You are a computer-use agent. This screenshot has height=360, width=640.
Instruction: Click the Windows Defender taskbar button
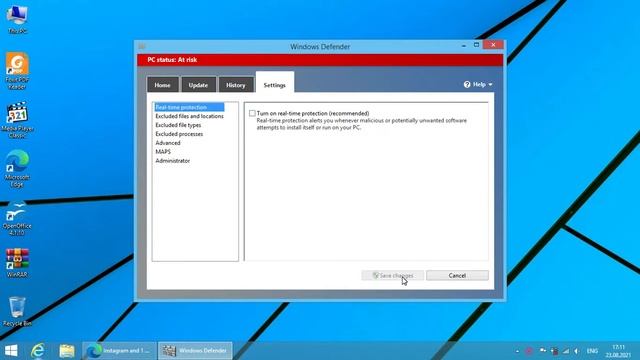coord(195,351)
